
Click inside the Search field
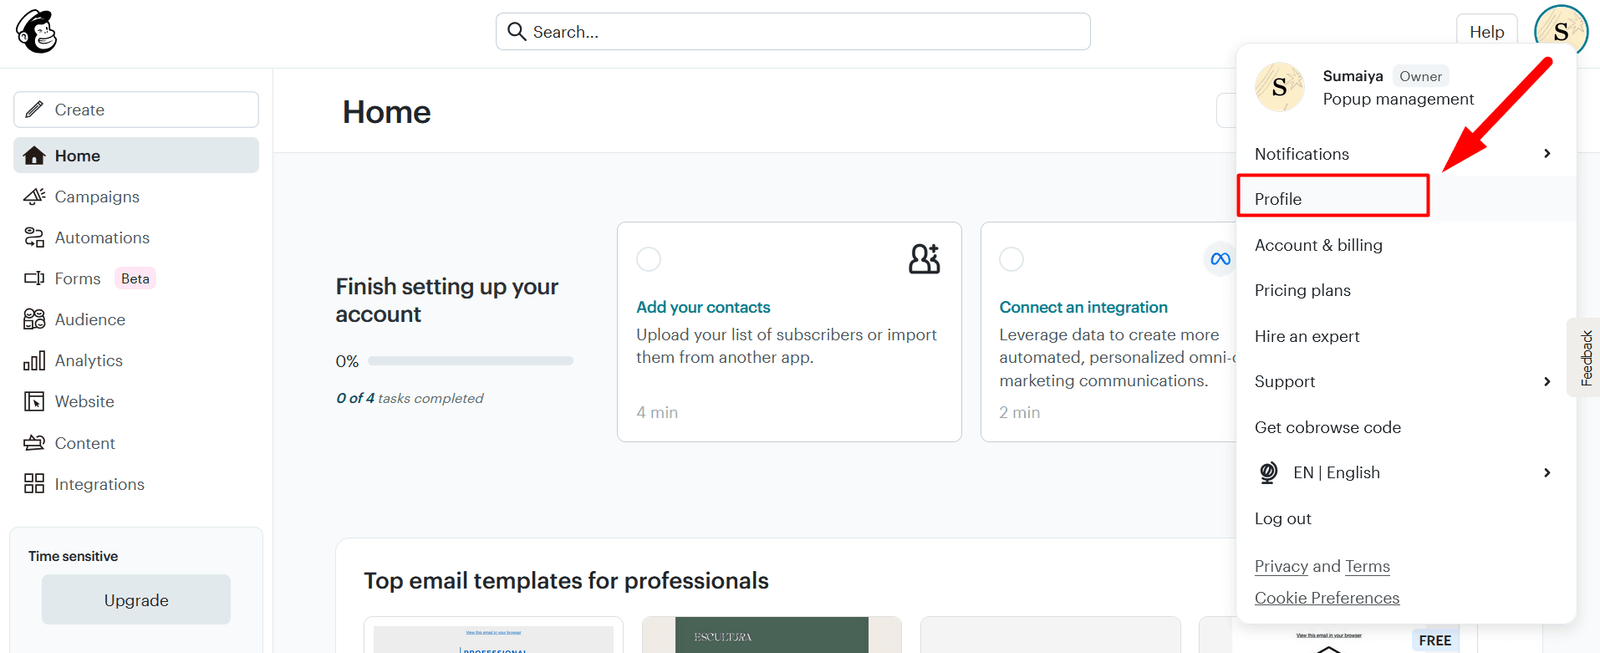(792, 32)
